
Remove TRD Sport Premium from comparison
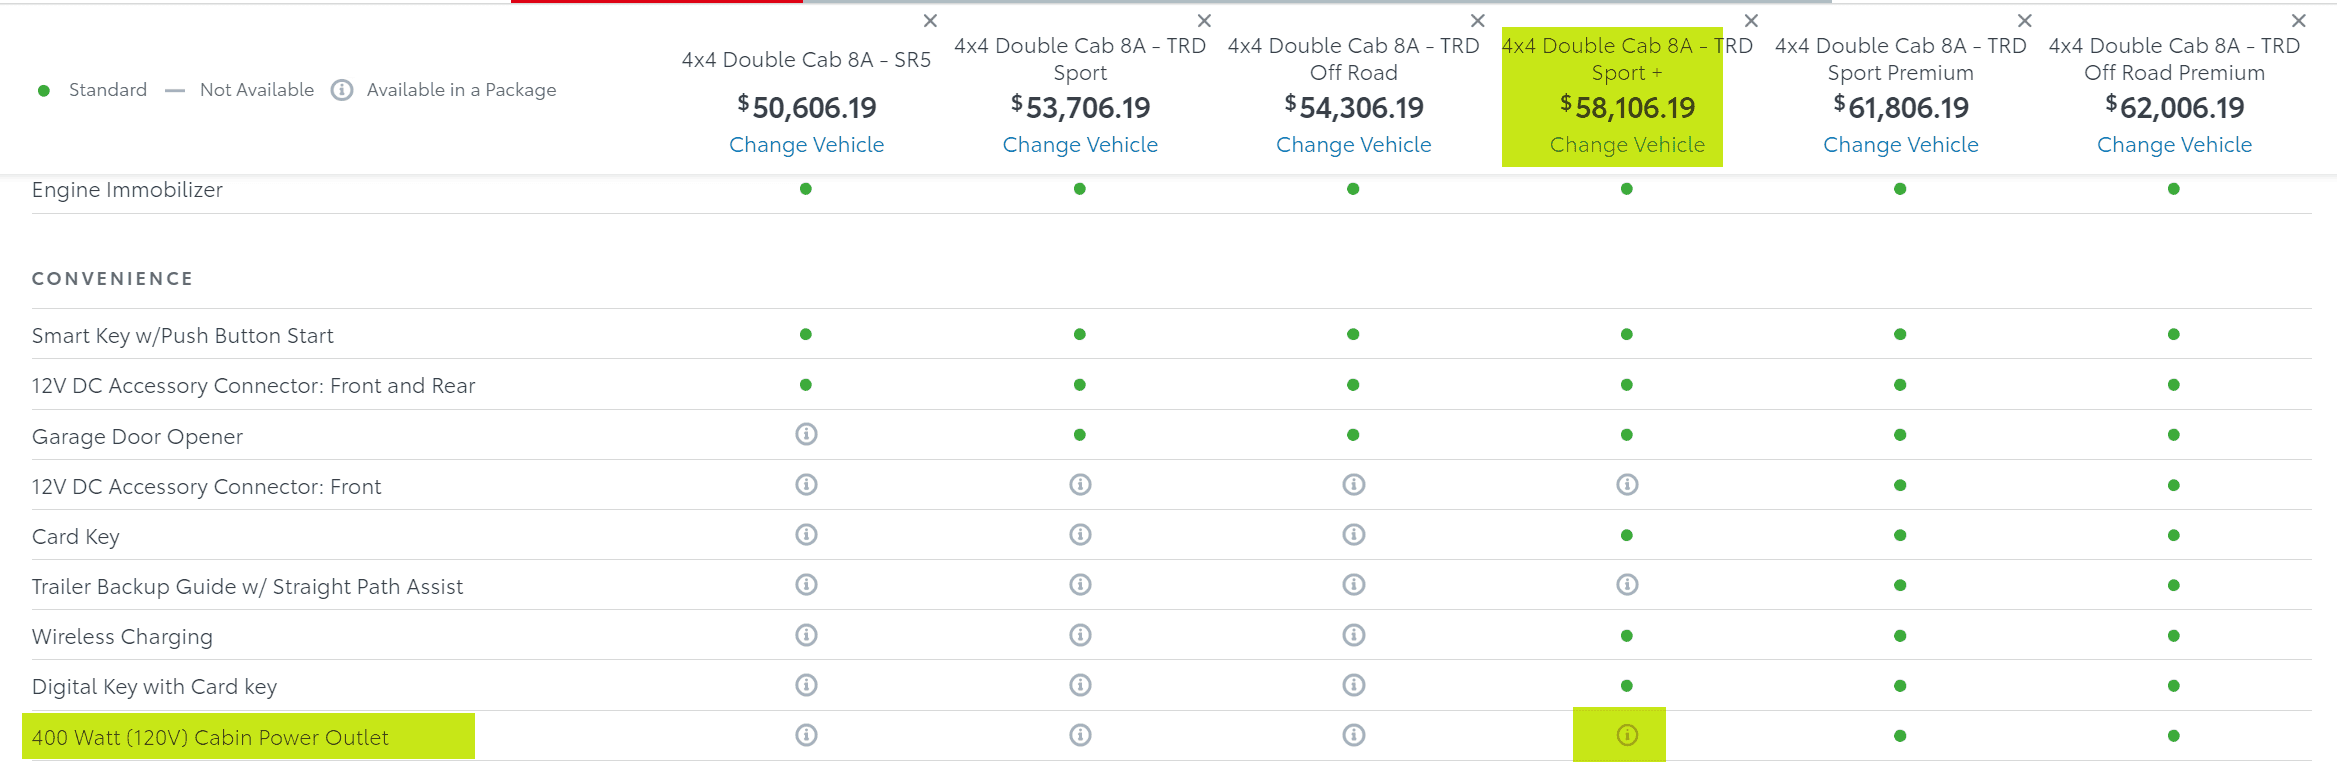tap(2024, 21)
